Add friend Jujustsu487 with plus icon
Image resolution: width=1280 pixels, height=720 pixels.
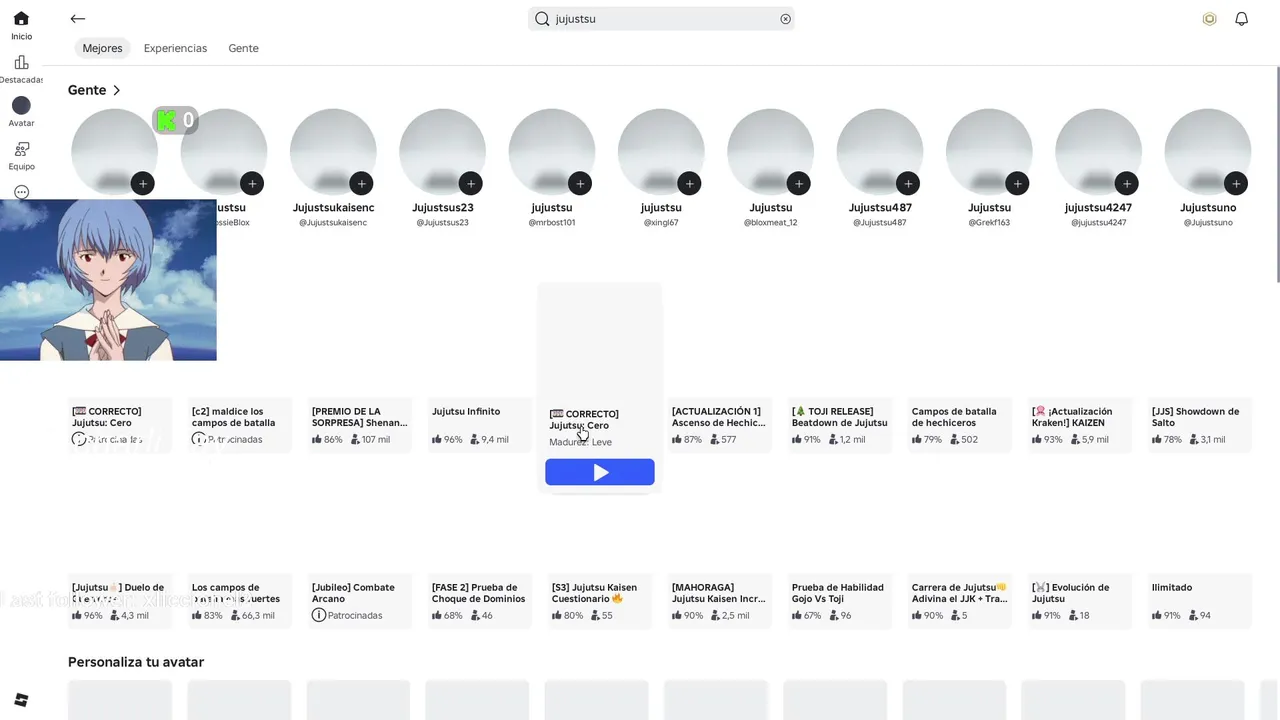tap(907, 183)
